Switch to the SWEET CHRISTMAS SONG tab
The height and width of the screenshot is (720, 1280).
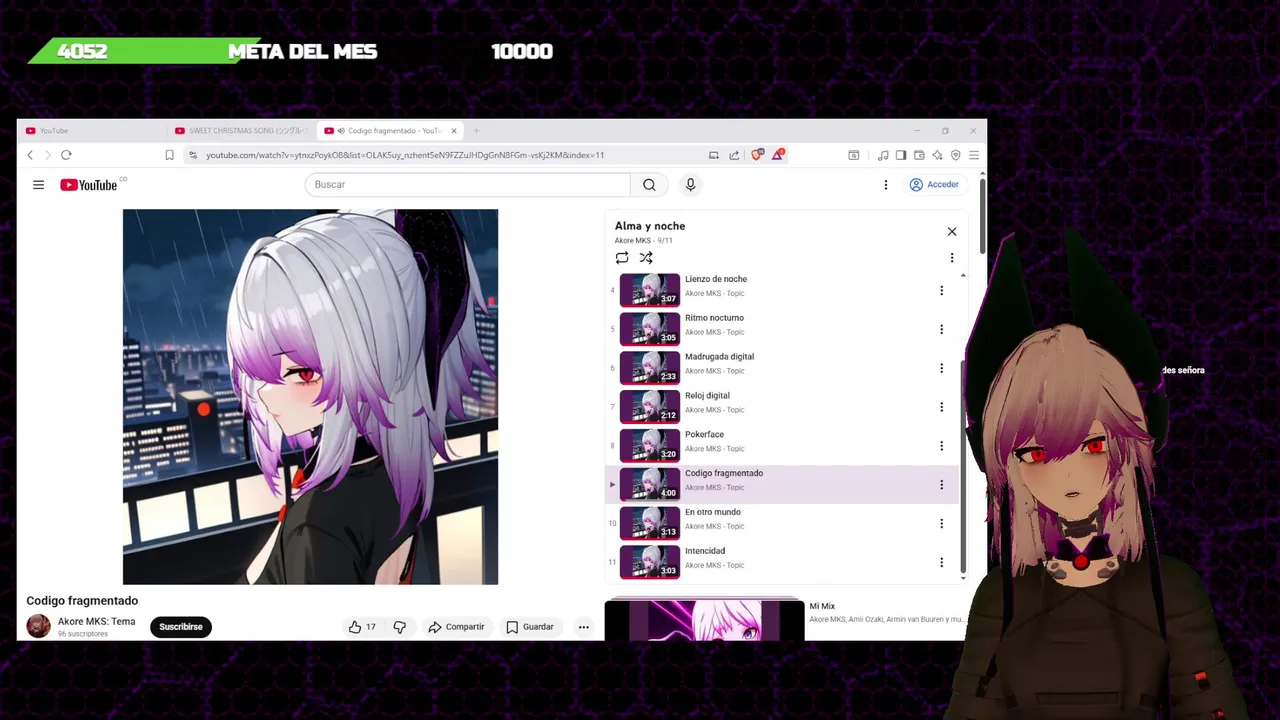click(x=240, y=131)
